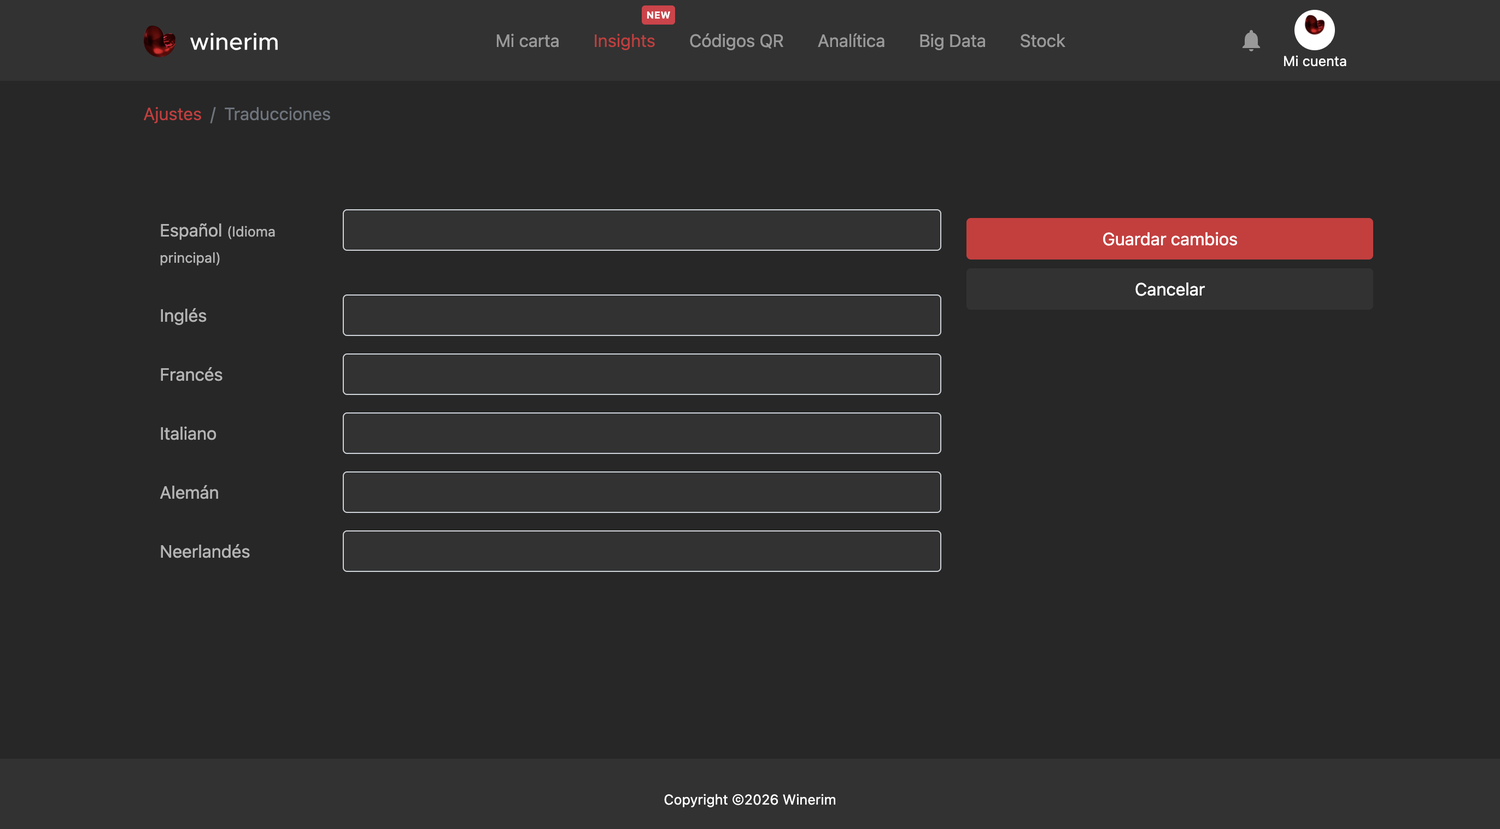1500x829 pixels.
Task: Focus the Italiano translation field
Action: pyautogui.click(x=642, y=433)
